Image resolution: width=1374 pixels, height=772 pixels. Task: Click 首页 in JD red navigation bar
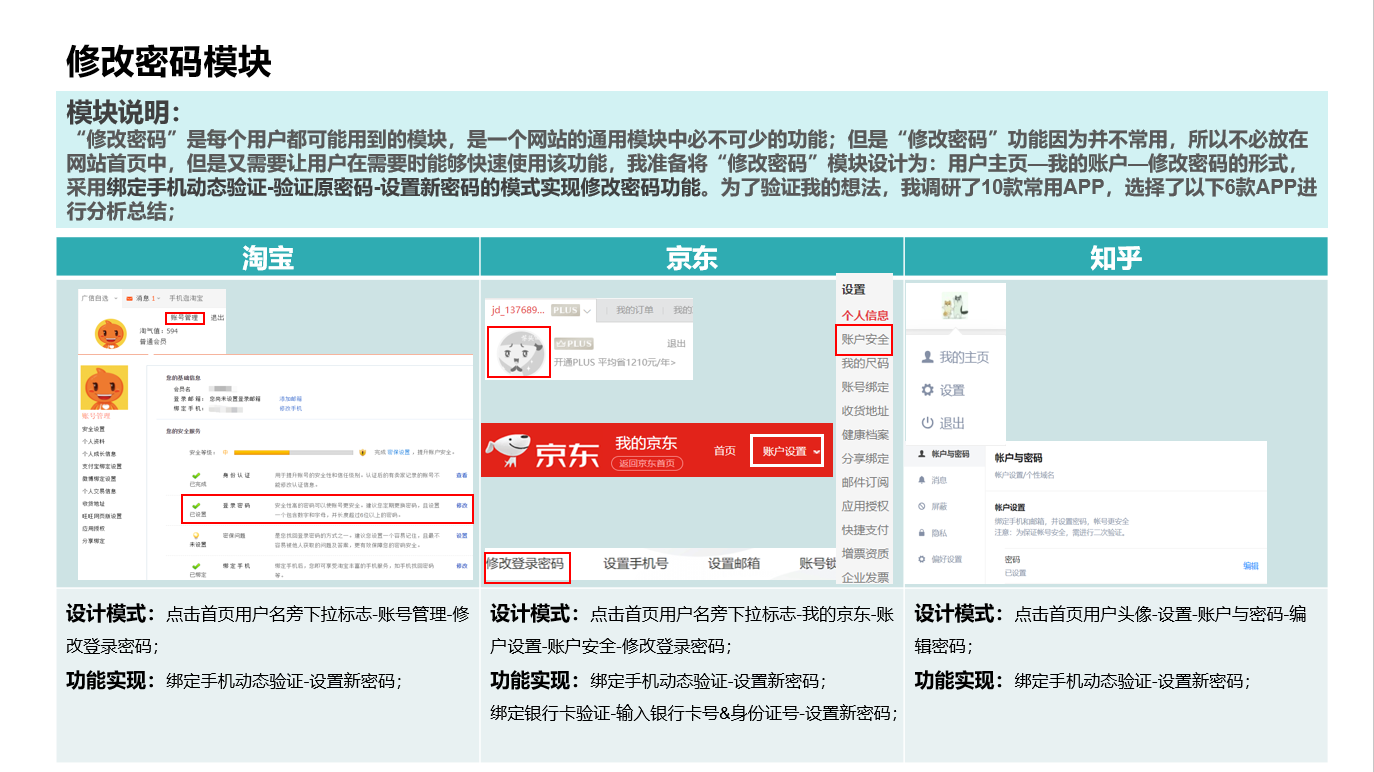(725, 451)
